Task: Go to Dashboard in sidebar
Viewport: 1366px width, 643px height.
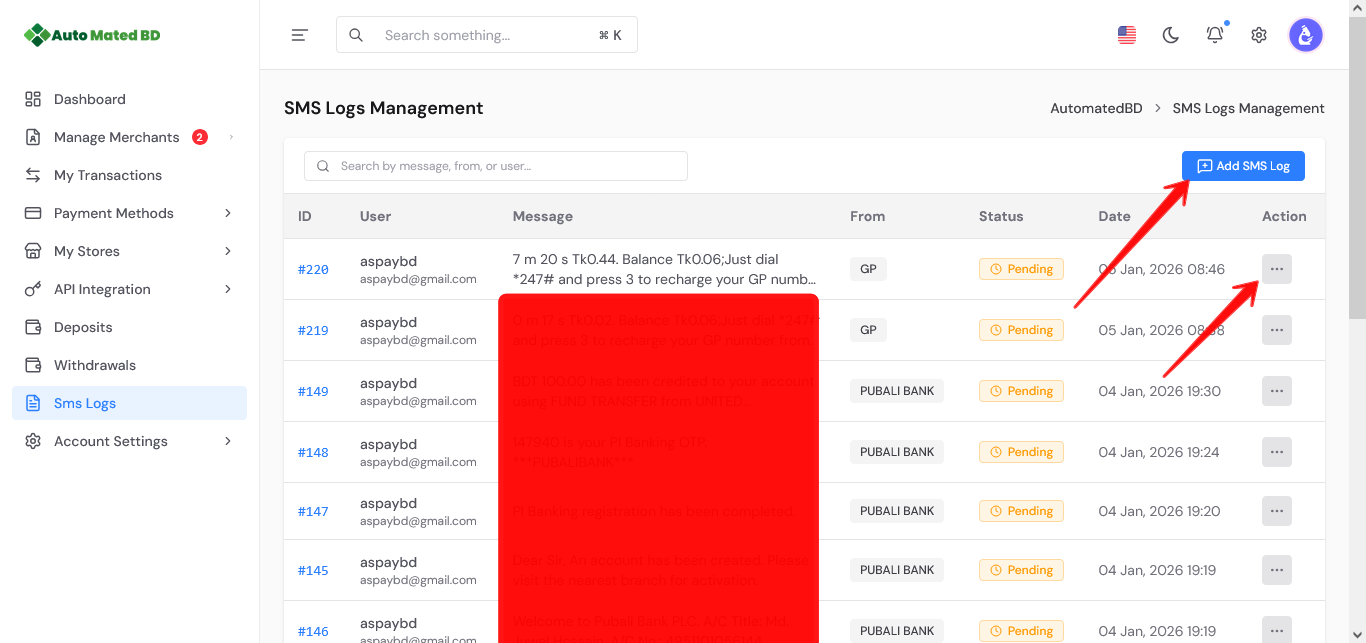Action: click(x=90, y=99)
